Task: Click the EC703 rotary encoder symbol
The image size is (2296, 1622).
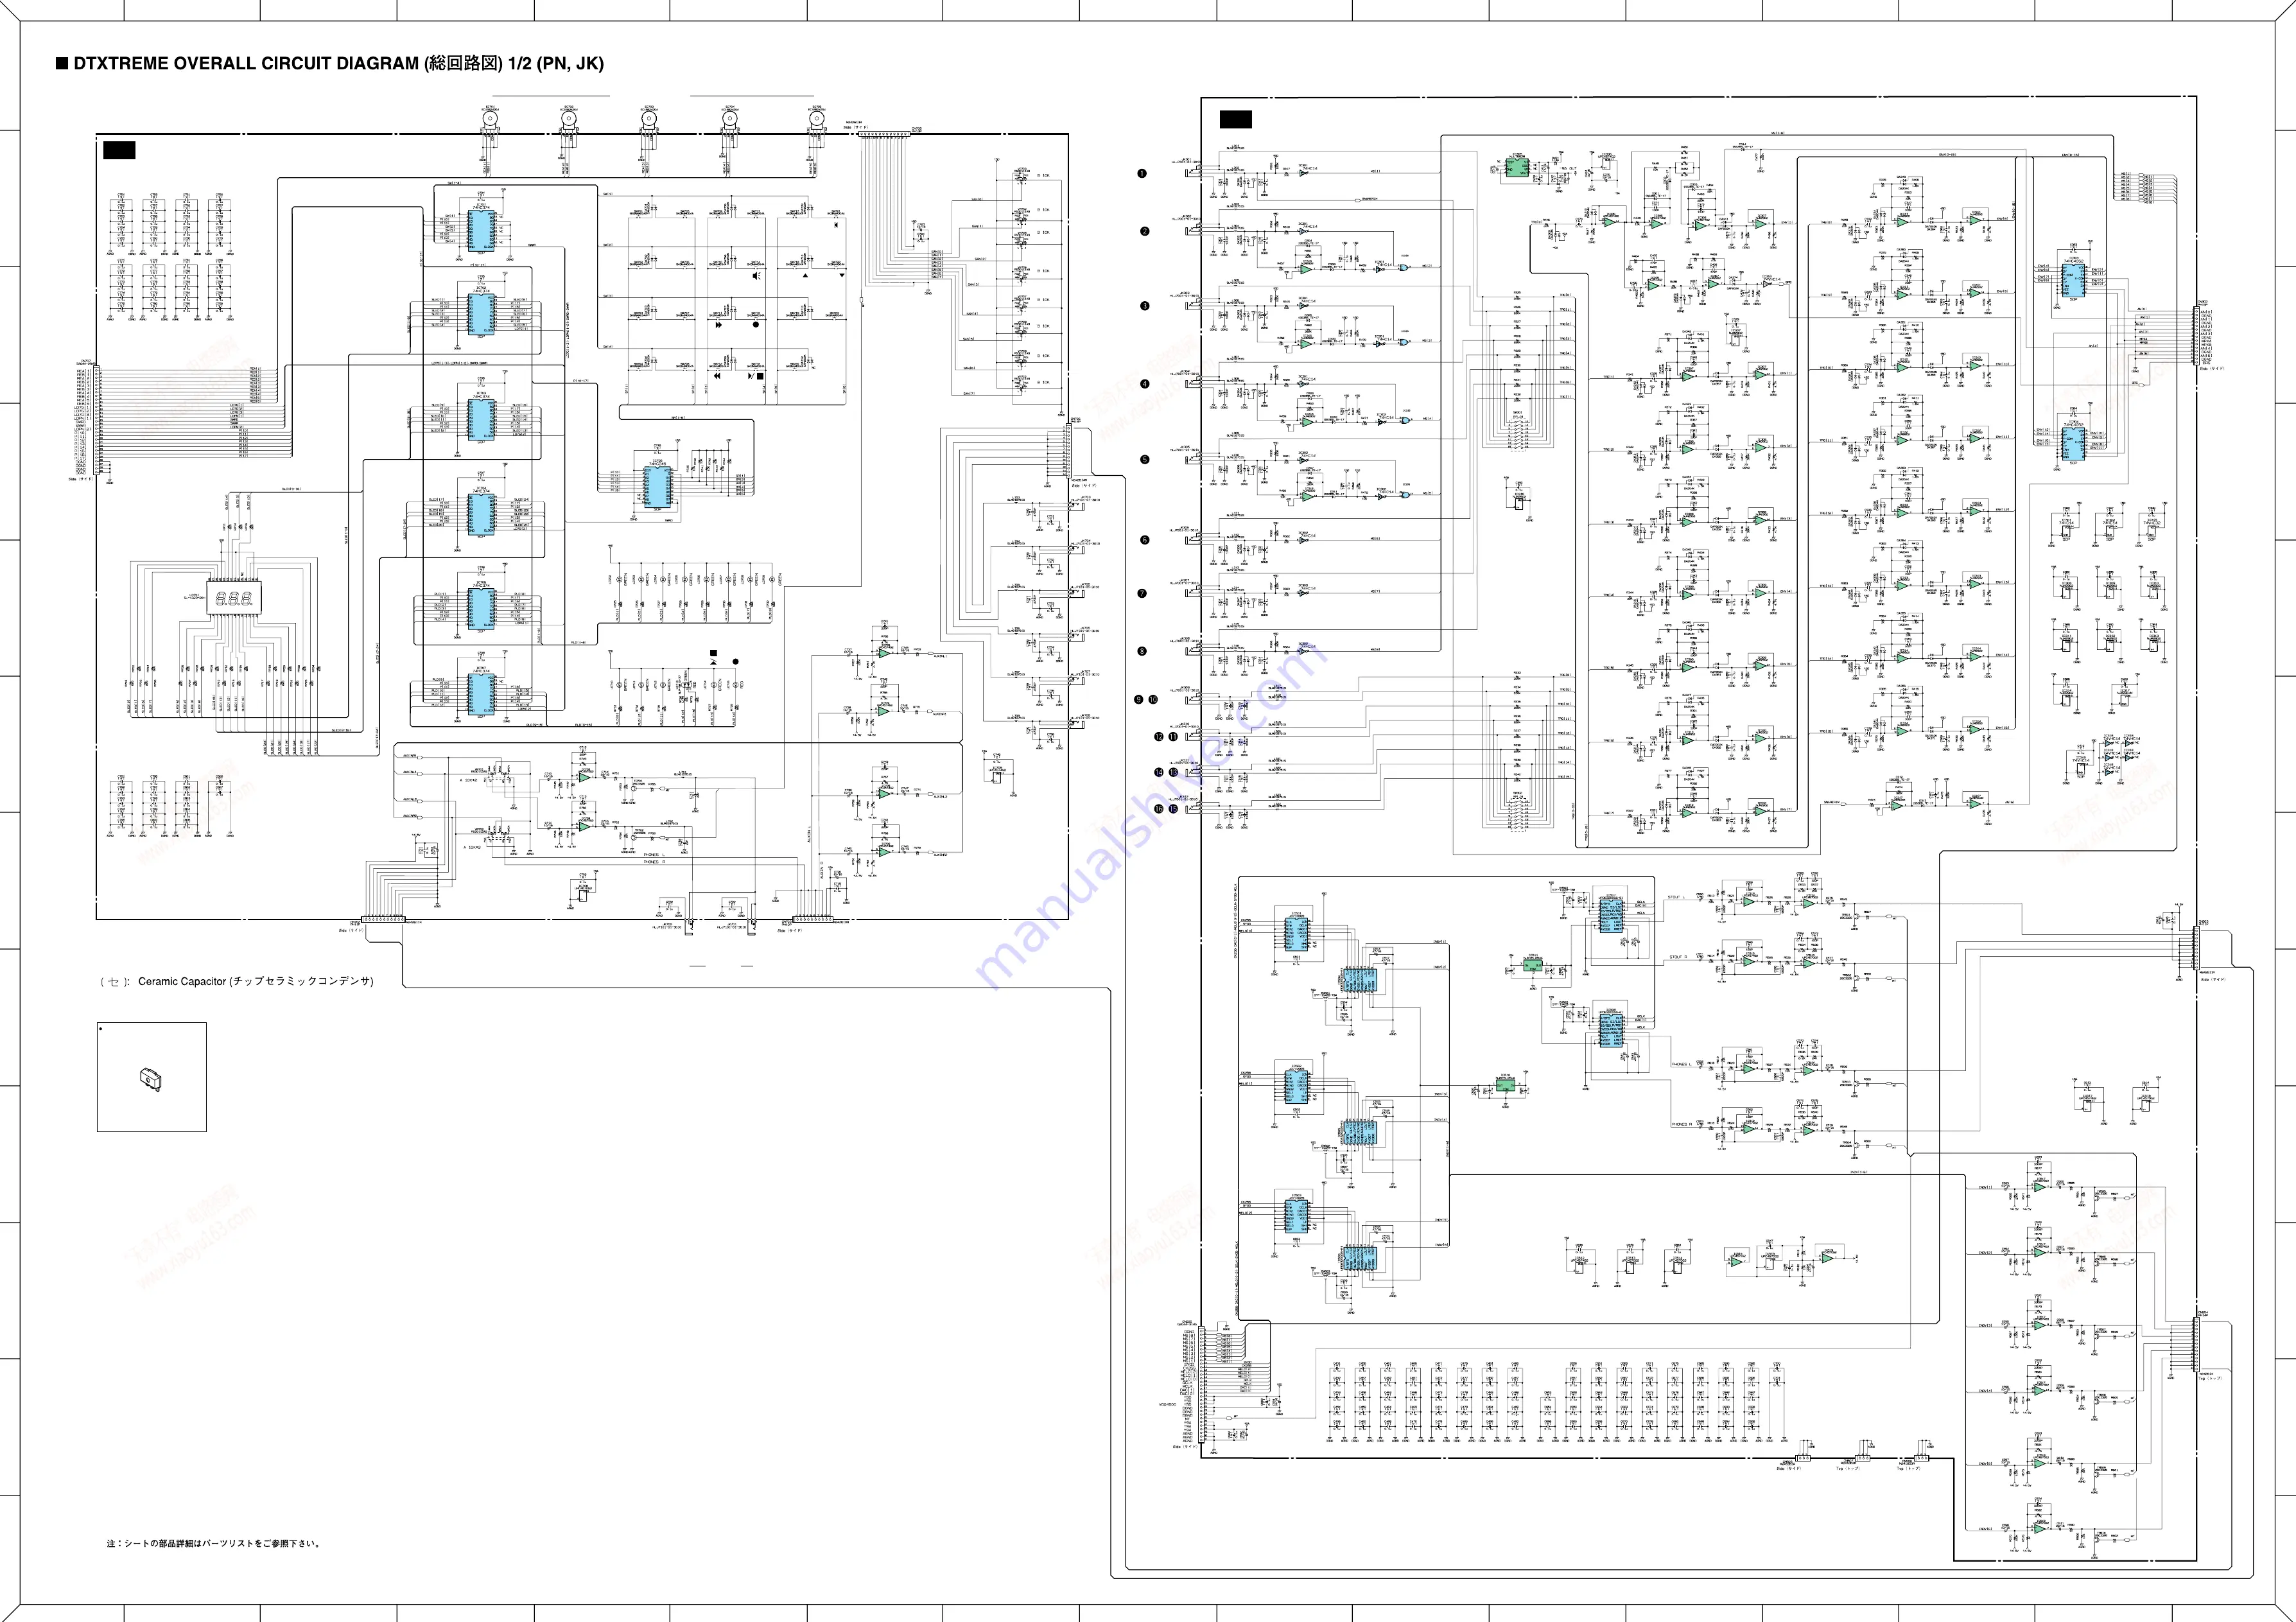Action: click(x=650, y=119)
